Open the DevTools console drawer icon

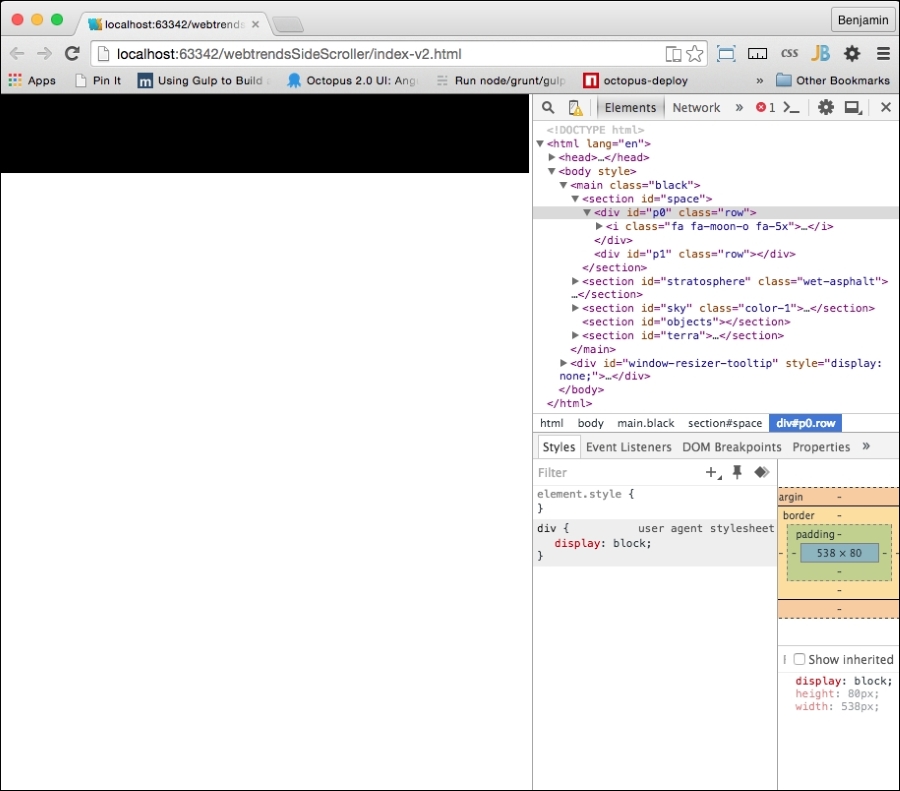pyautogui.click(x=793, y=108)
